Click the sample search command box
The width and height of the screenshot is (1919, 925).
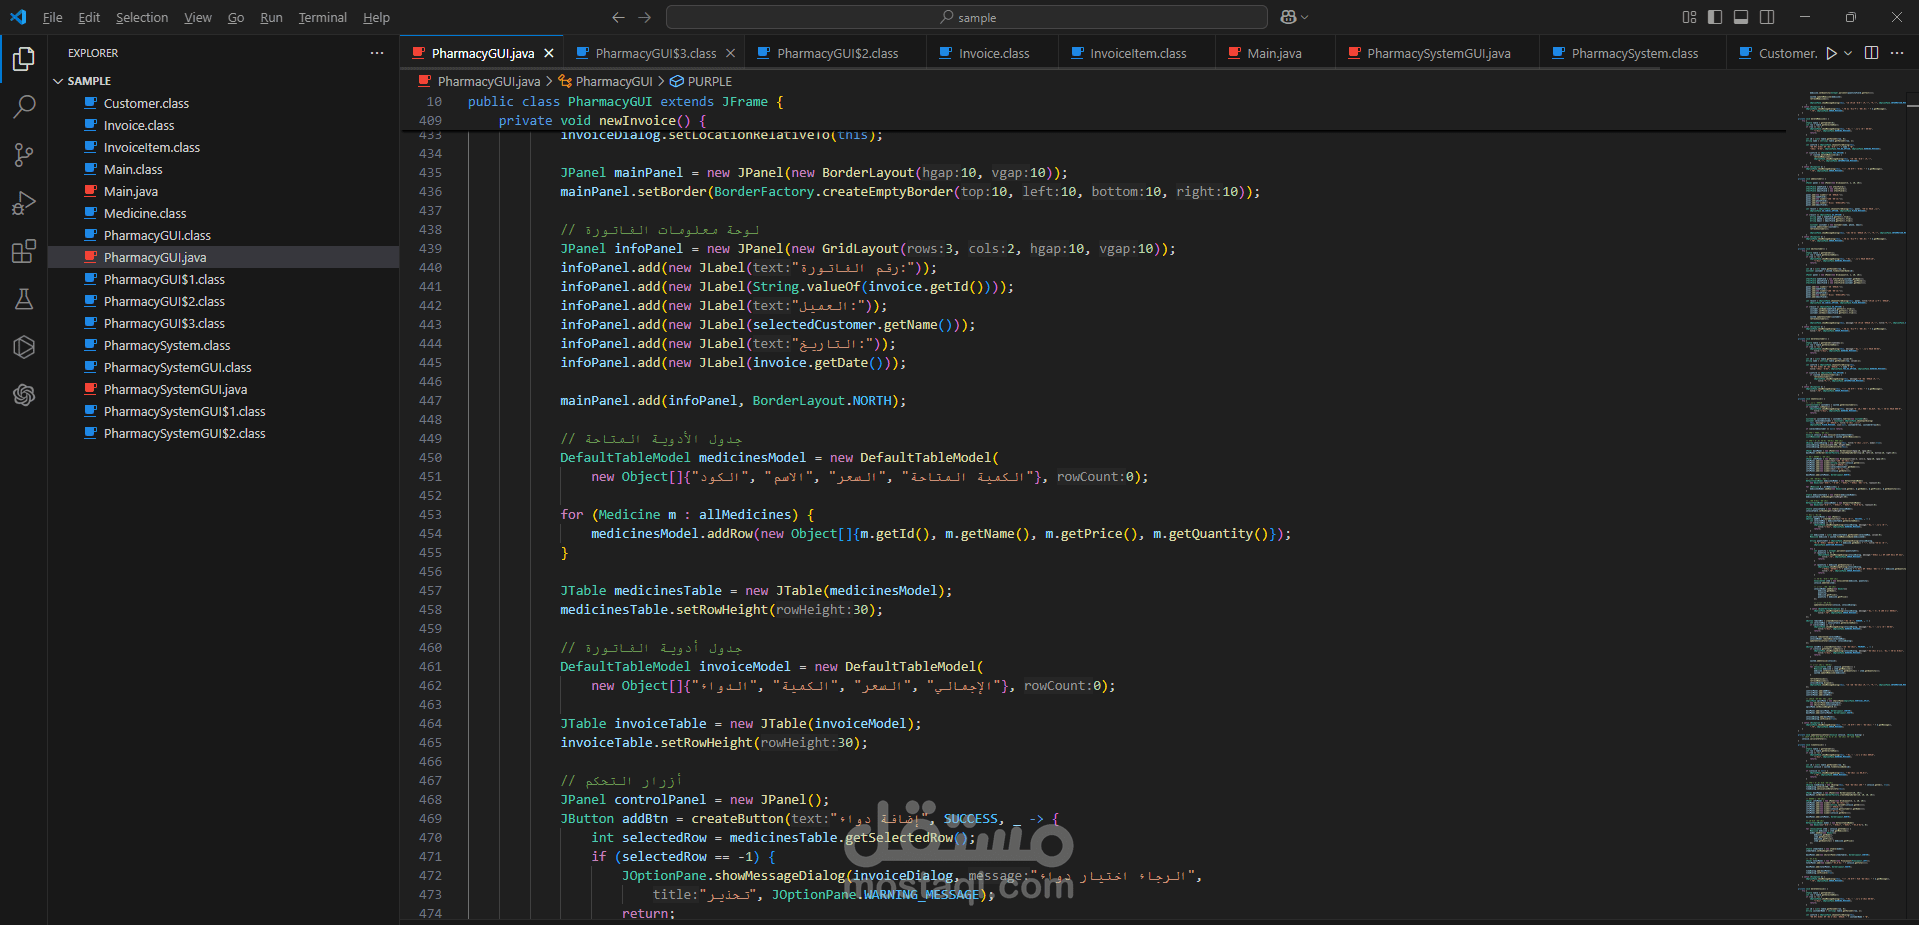[967, 17]
